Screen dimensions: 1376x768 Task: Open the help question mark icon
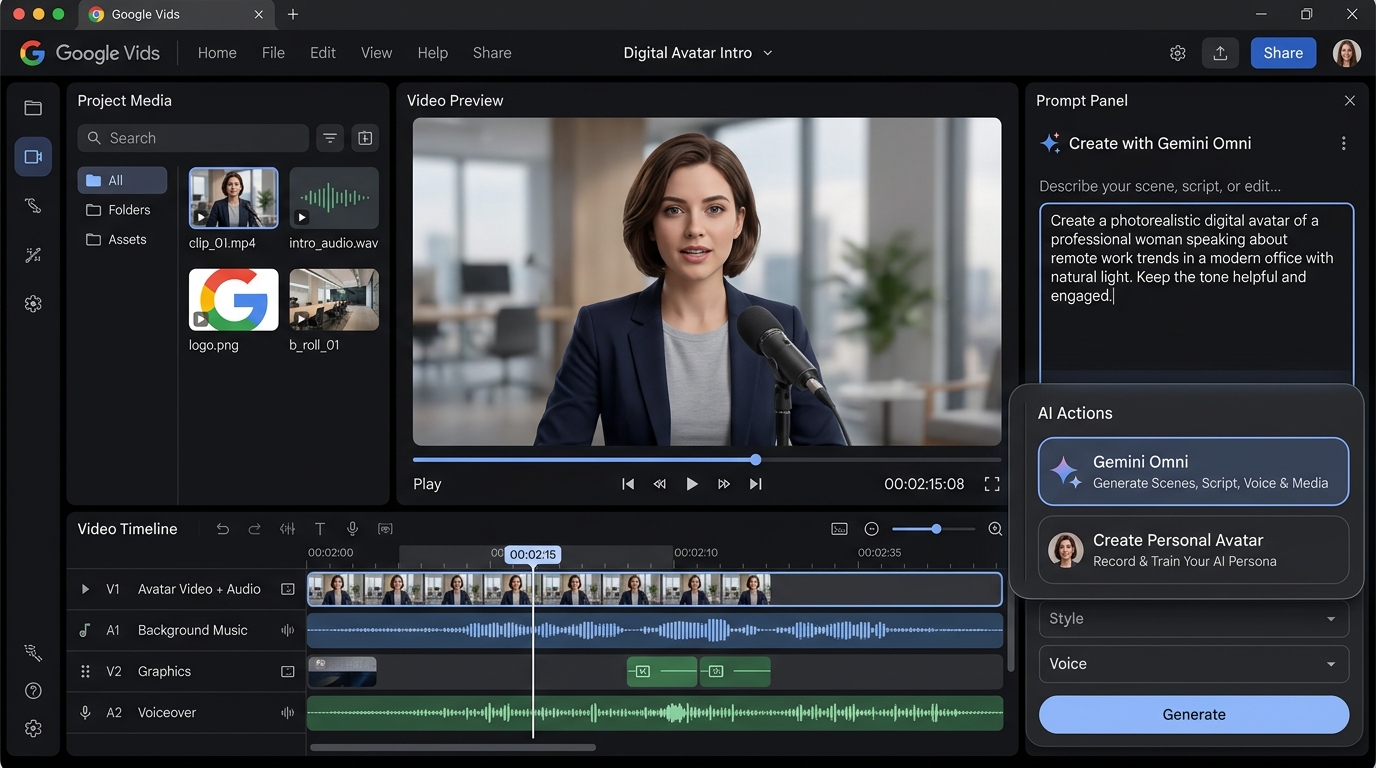[x=33, y=691]
